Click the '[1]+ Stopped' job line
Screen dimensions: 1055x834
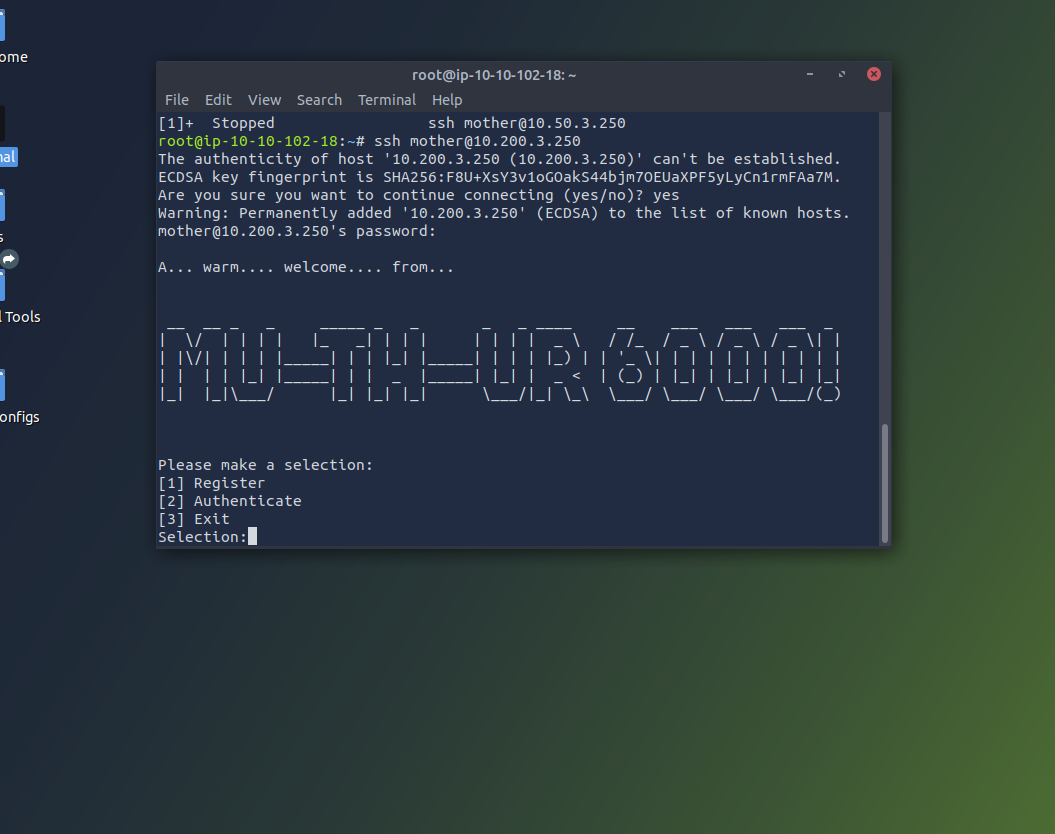tap(392, 123)
